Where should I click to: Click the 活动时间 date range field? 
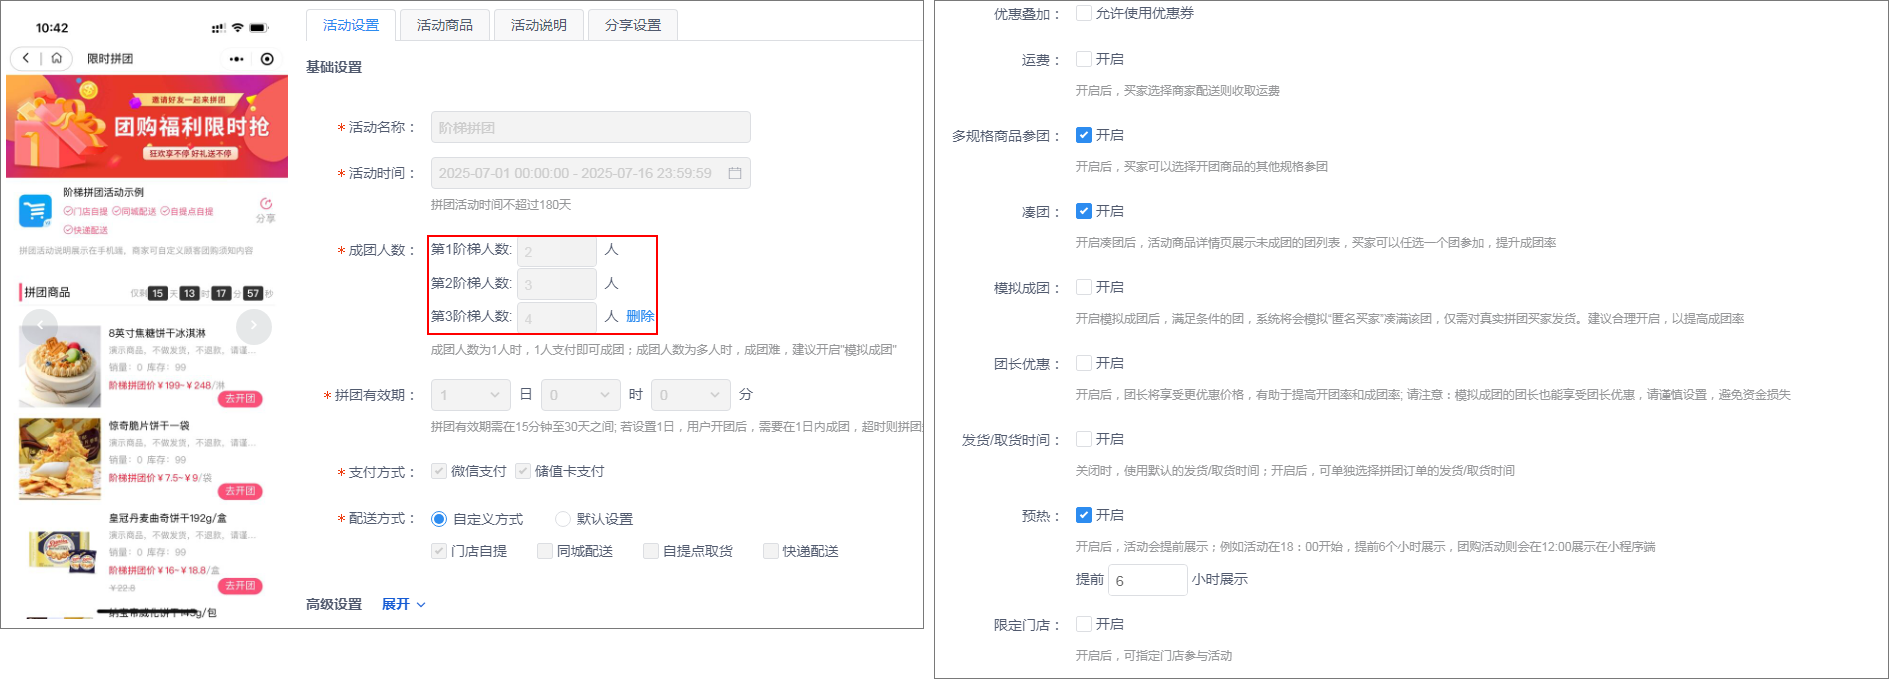(x=591, y=173)
